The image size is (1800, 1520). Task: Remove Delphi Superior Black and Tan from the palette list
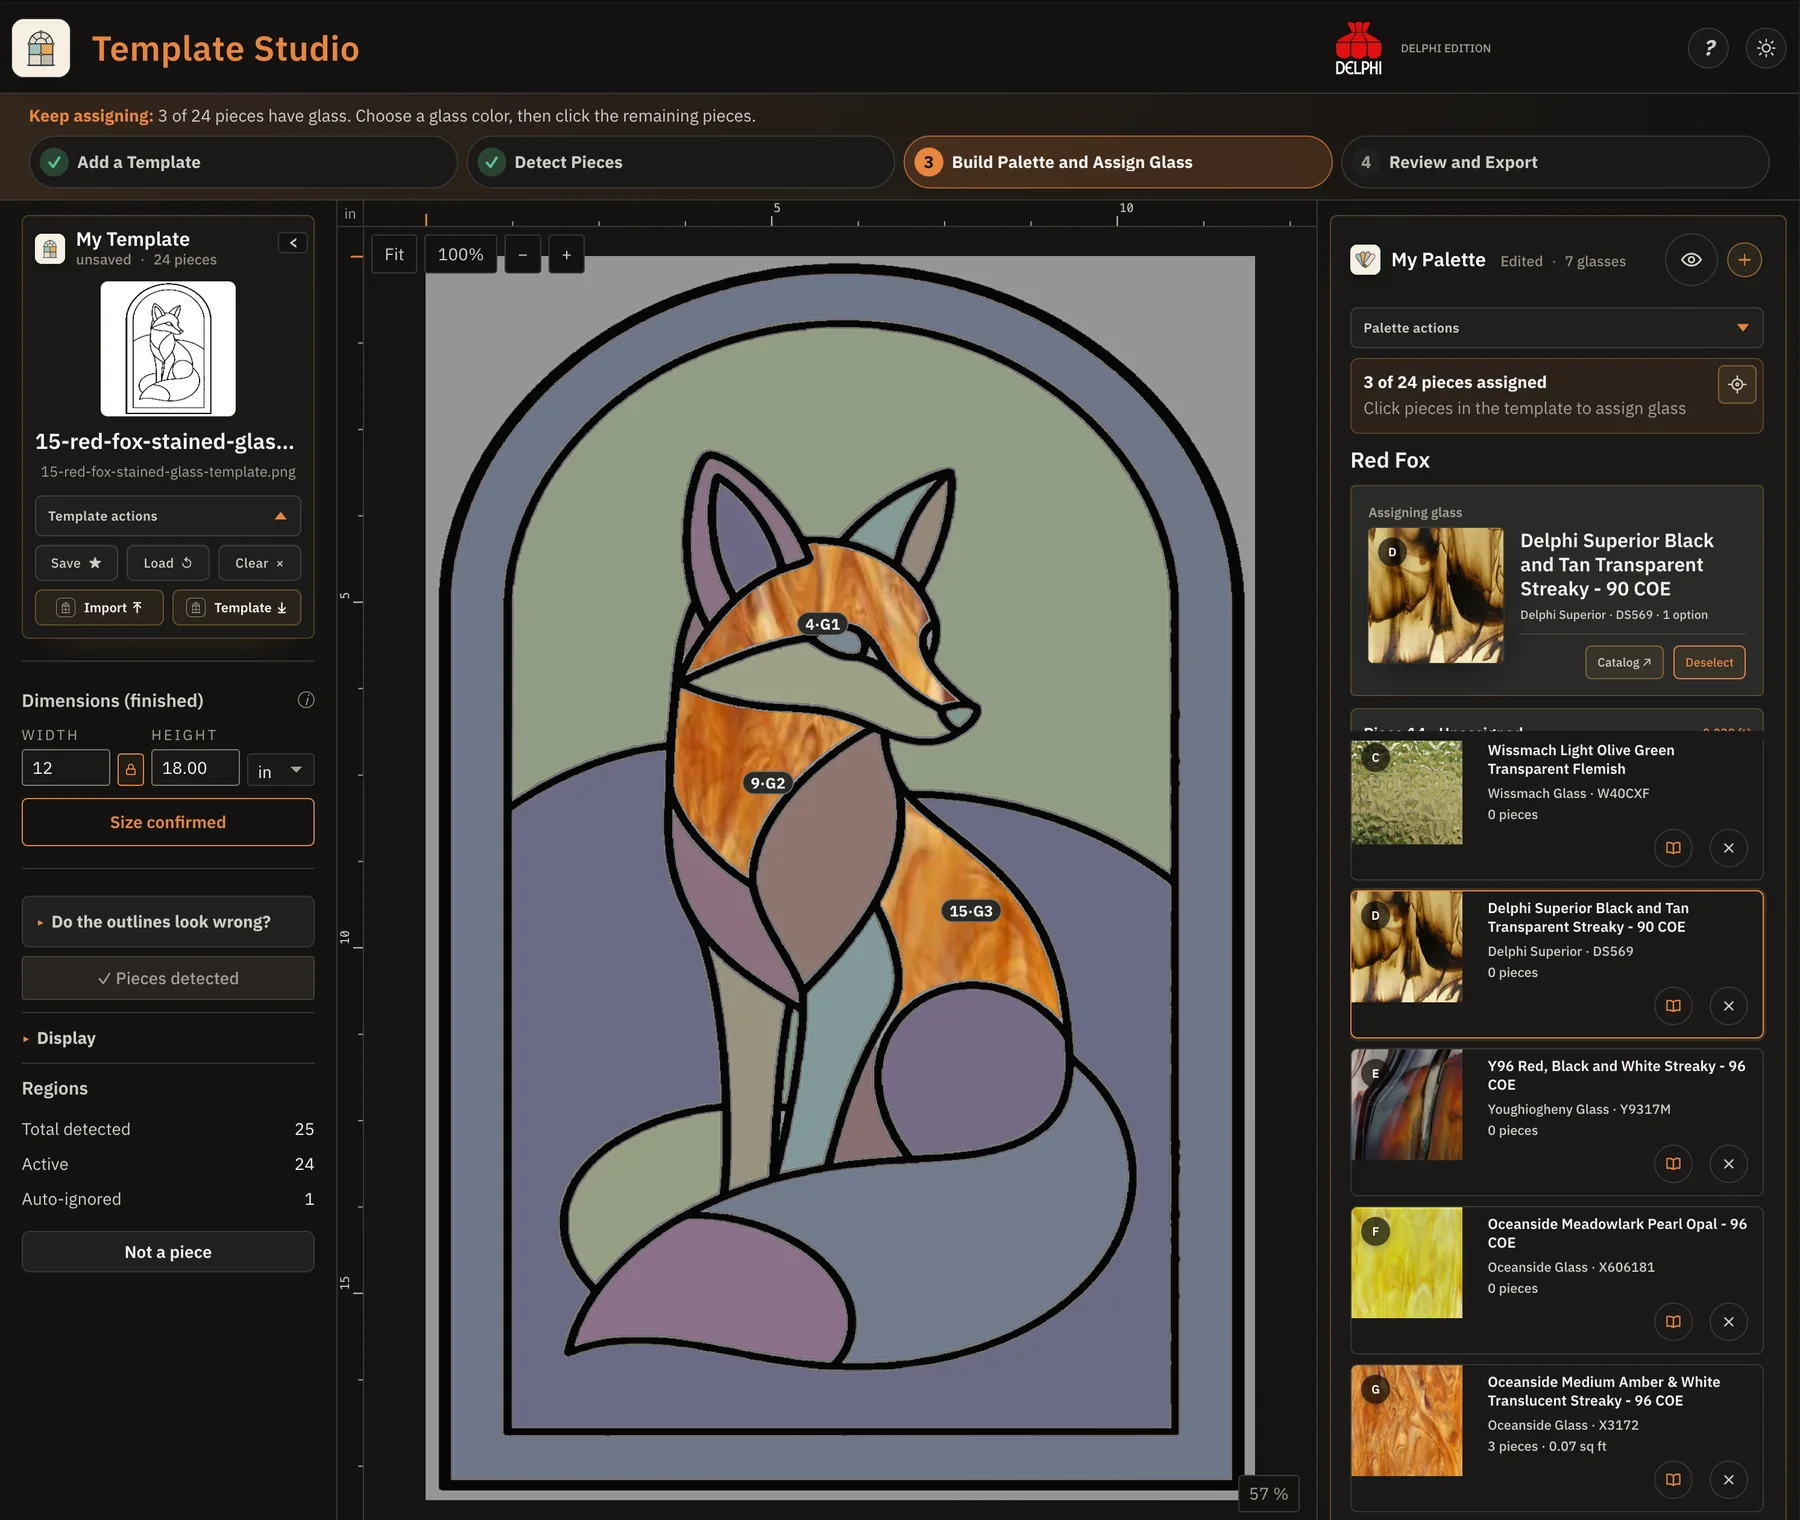(x=1728, y=1006)
